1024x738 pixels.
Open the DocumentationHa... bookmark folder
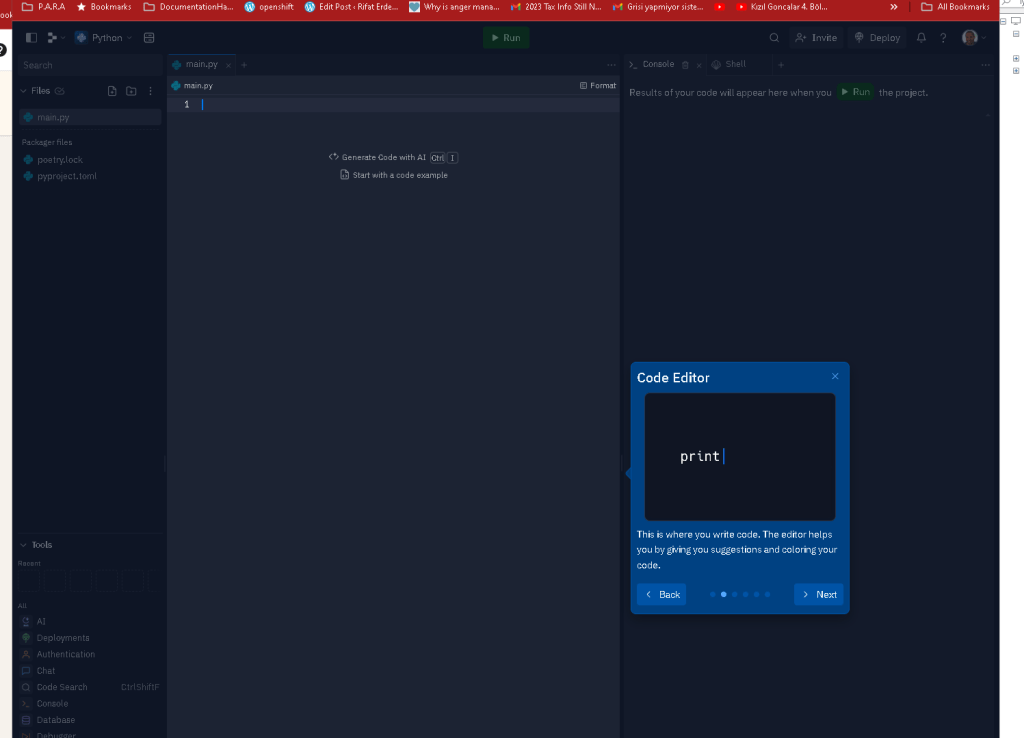(x=188, y=7)
